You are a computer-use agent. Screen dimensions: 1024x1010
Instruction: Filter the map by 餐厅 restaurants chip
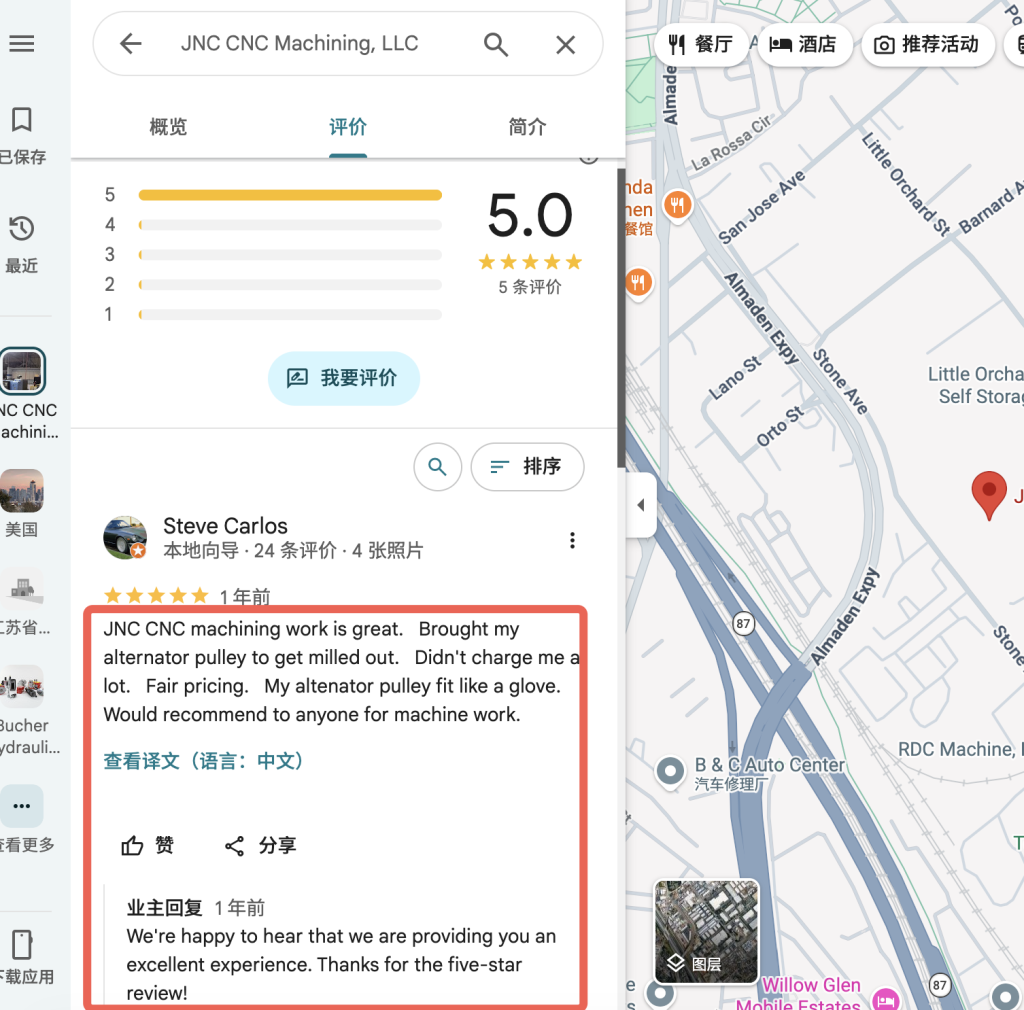(701, 44)
